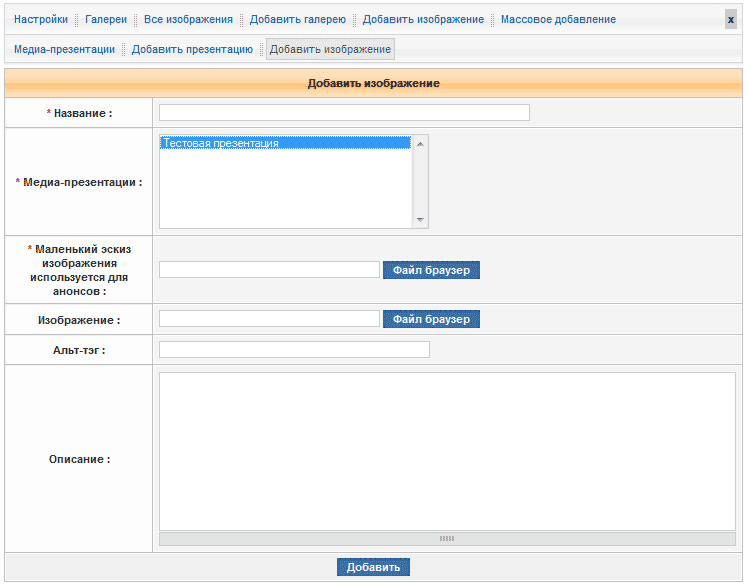Viewport: 747px width, 587px height.
Task: Click the listbox scroll up arrow
Action: point(420,143)
